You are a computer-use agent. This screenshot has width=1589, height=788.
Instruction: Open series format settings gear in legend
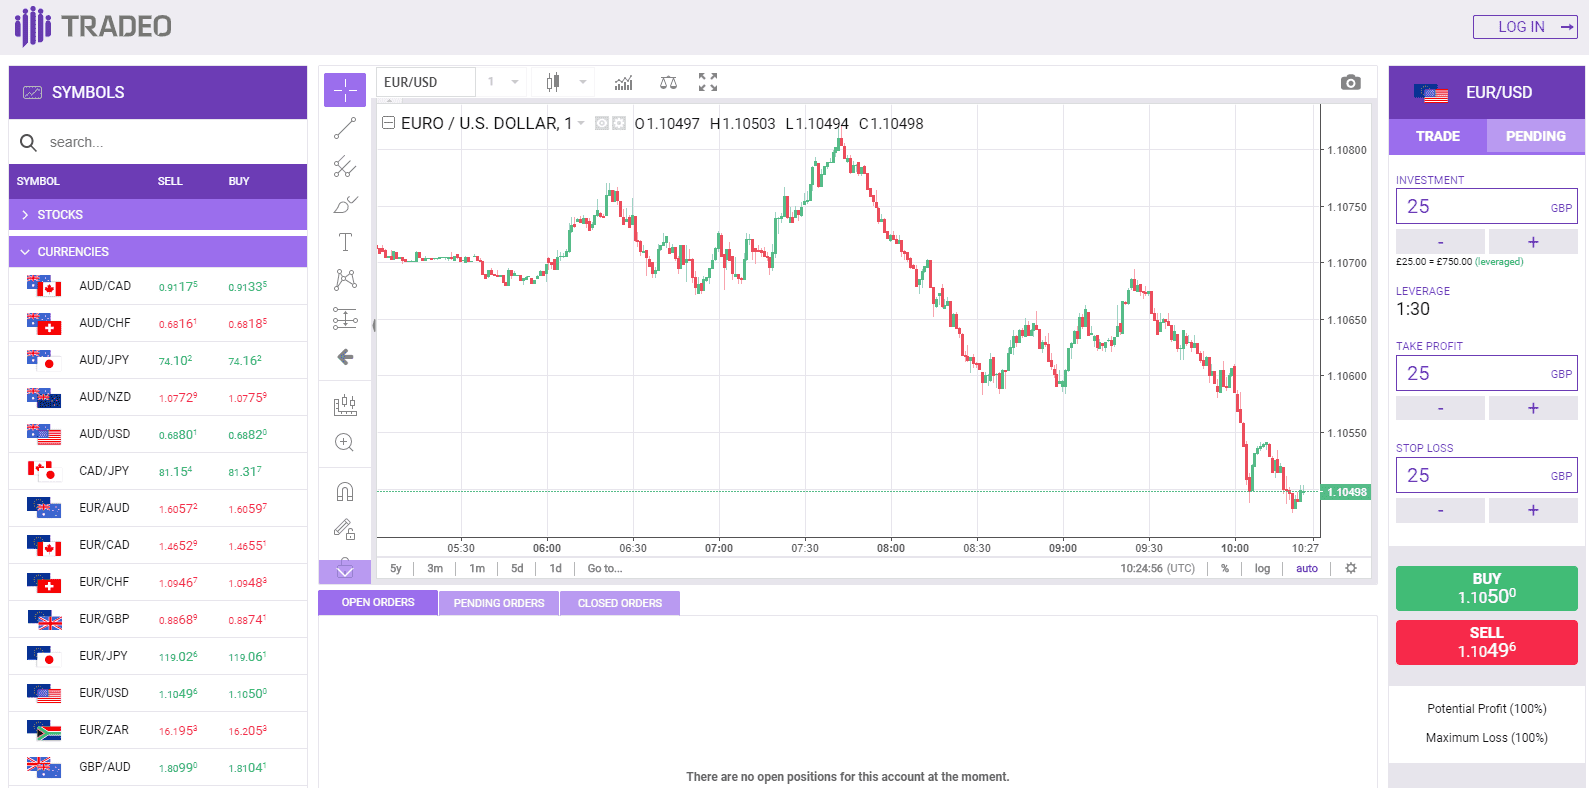point(619,123)
